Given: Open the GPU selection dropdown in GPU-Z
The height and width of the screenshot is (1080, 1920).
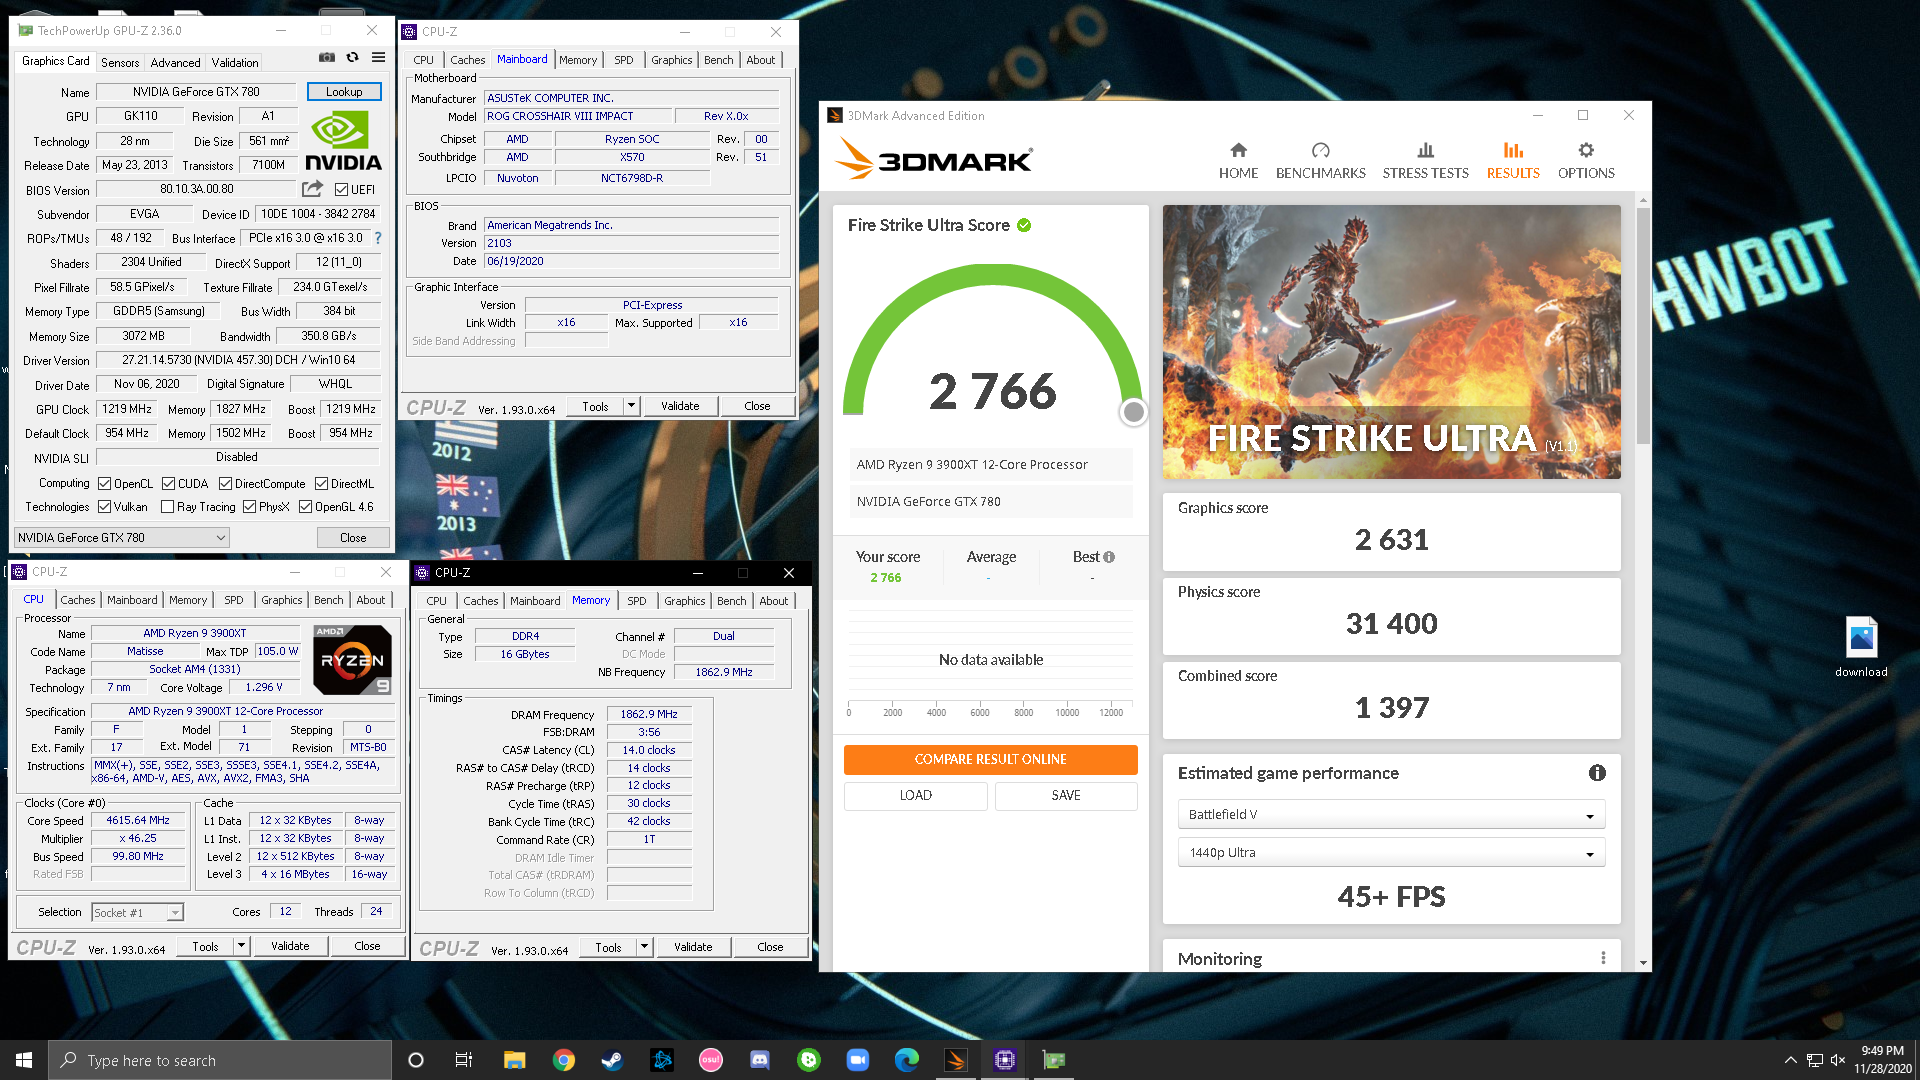Looking at the screenshot, I should point(121,538).
